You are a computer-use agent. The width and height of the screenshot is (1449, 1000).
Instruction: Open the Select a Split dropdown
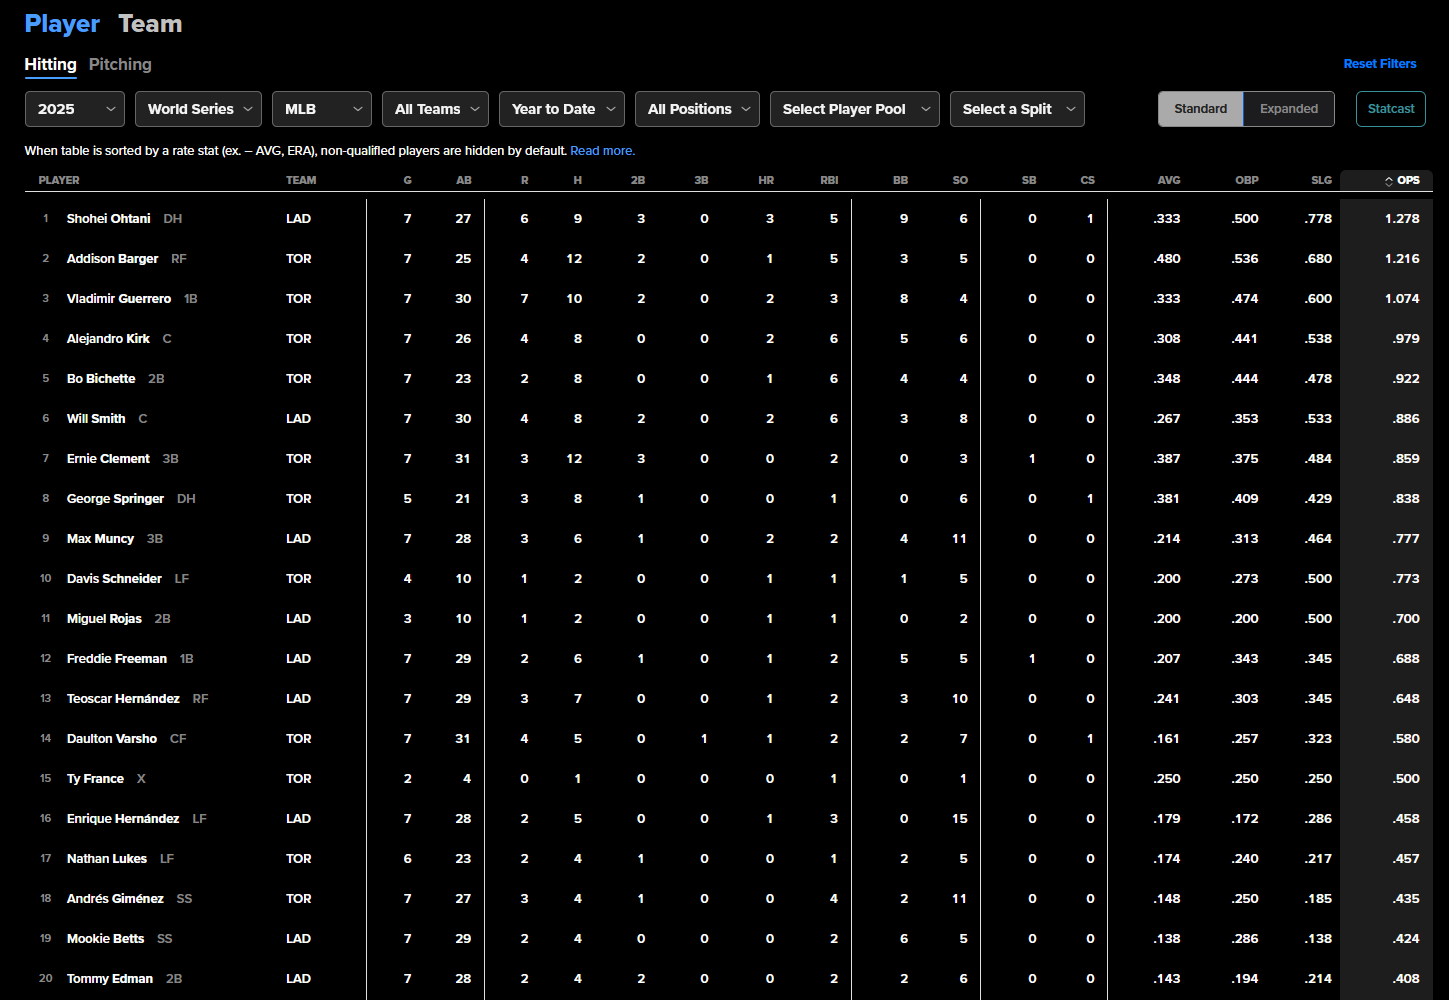tap(1017, 109)
